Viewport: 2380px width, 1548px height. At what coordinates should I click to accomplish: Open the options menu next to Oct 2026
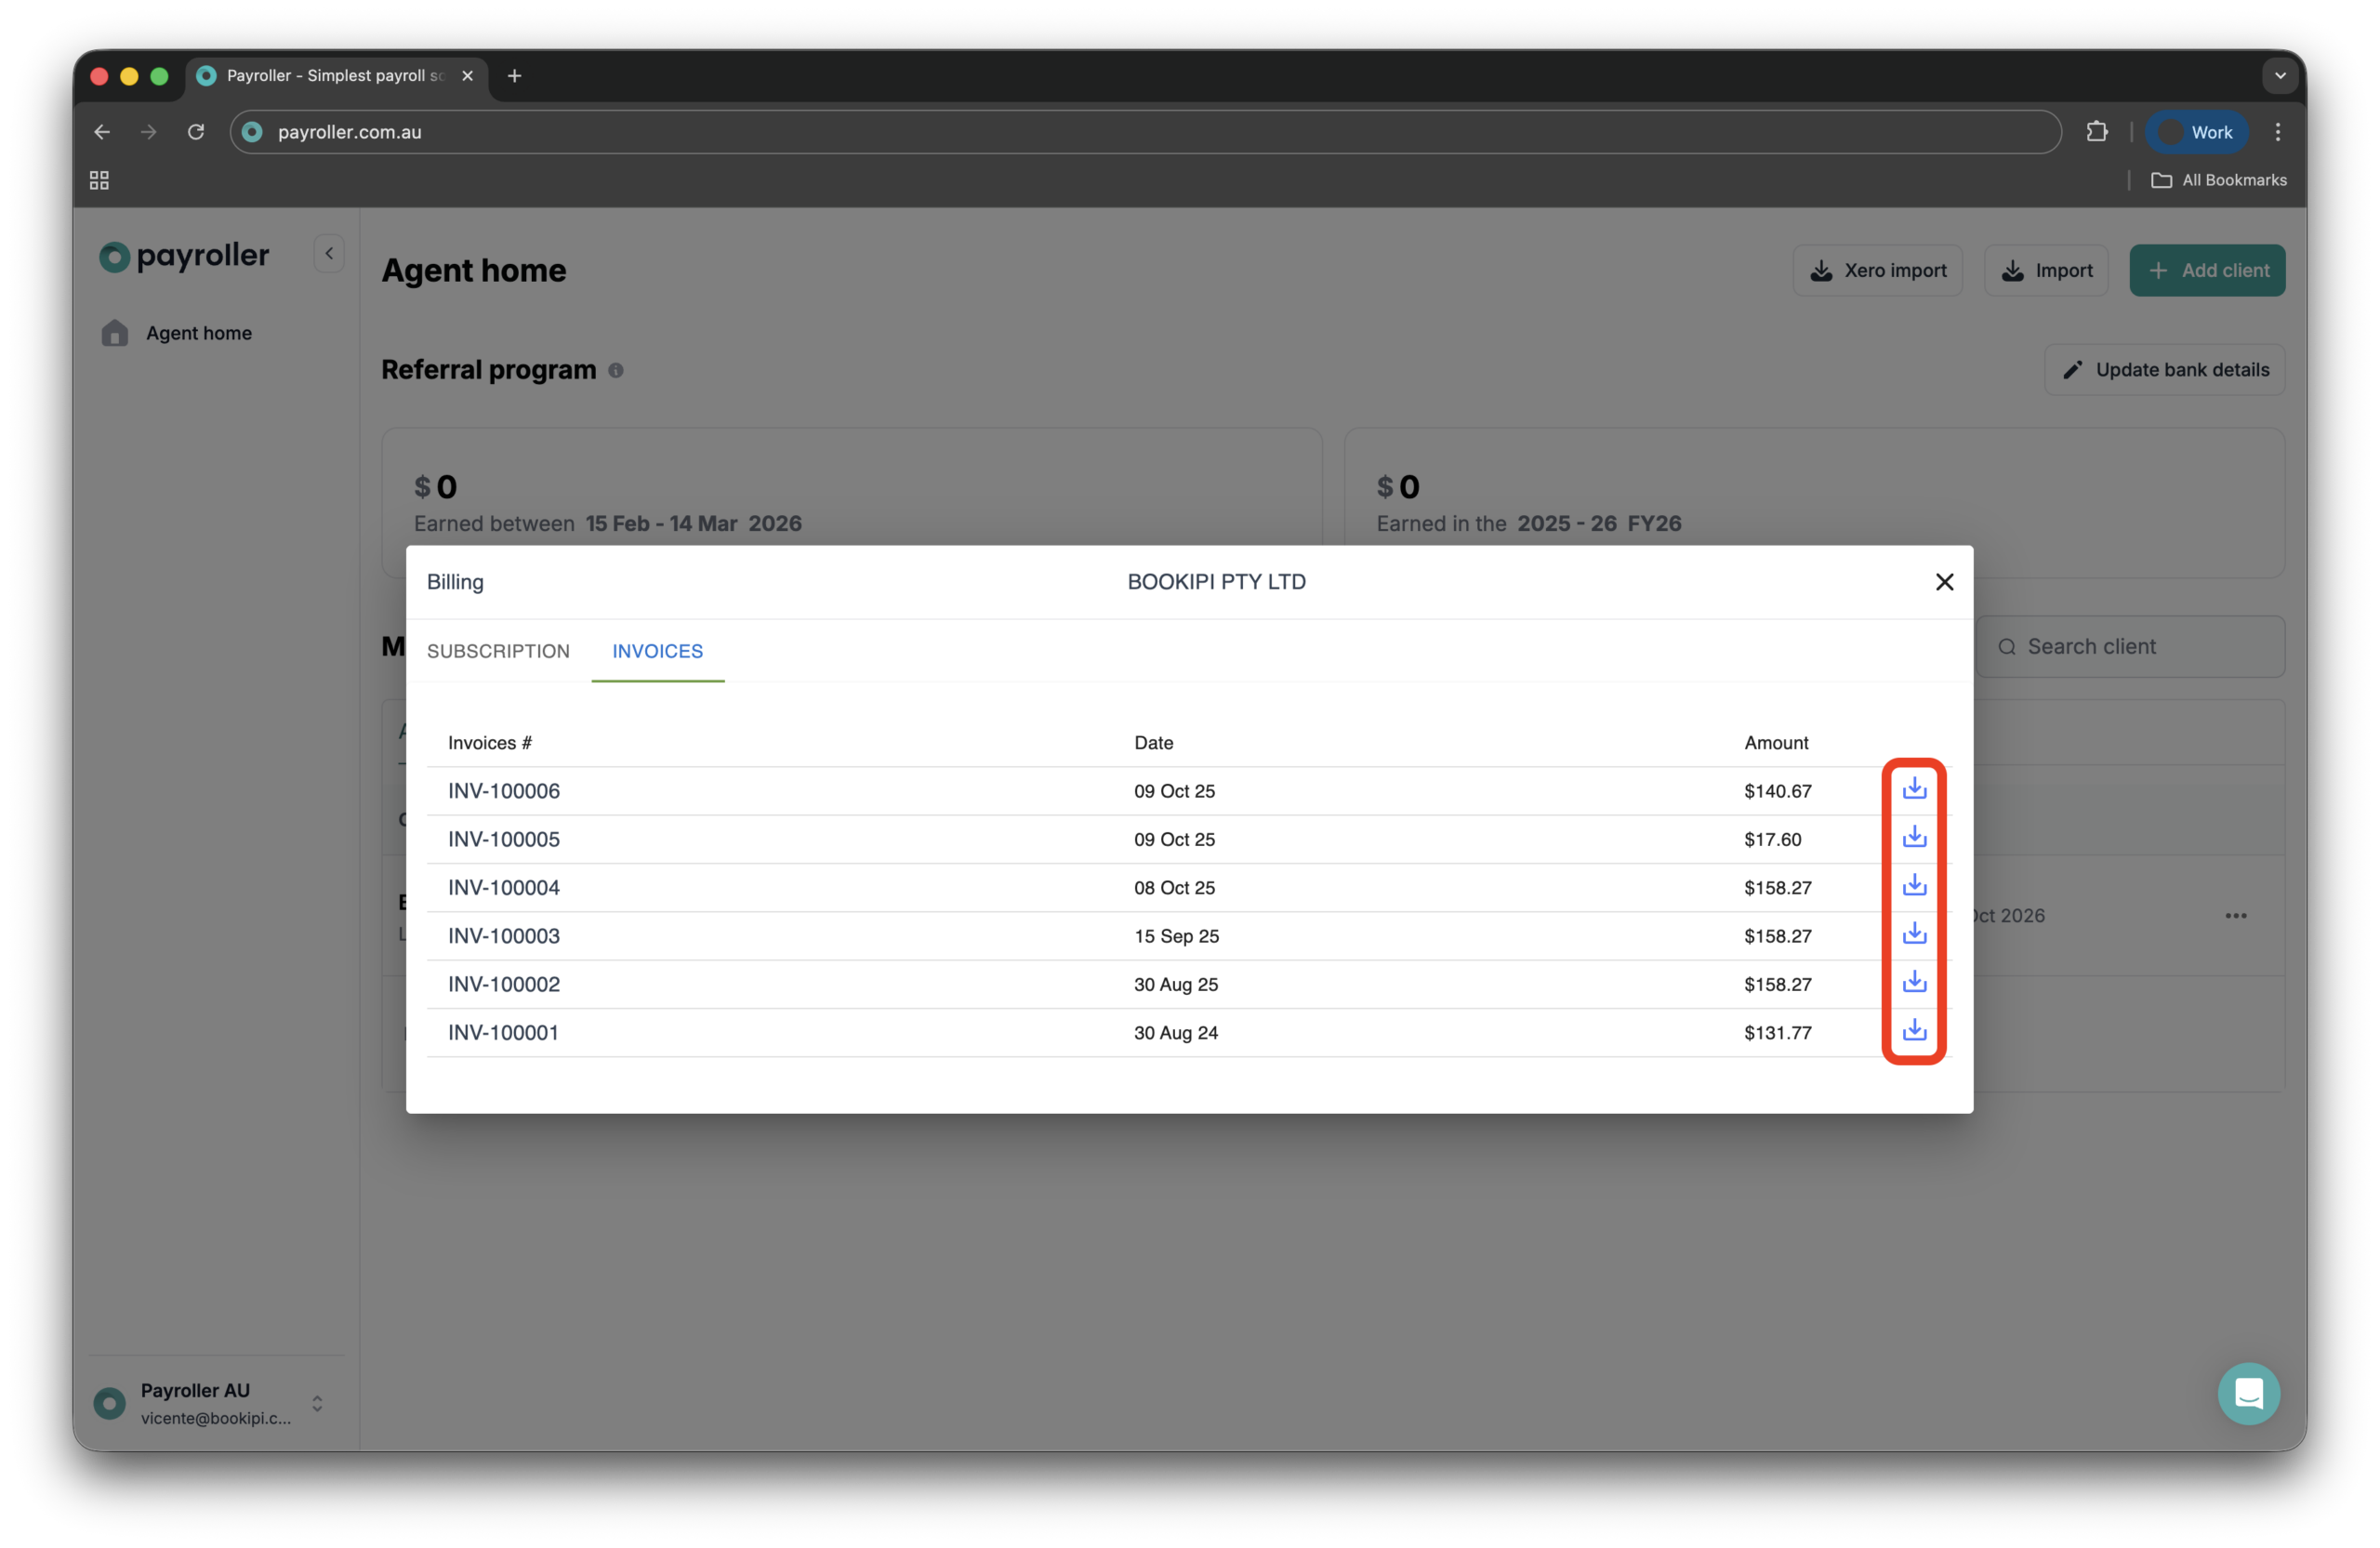click(2237, 915)
